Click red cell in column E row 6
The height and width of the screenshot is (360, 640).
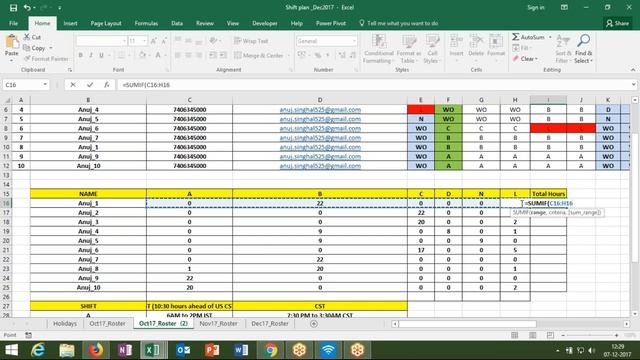(421, 109)
